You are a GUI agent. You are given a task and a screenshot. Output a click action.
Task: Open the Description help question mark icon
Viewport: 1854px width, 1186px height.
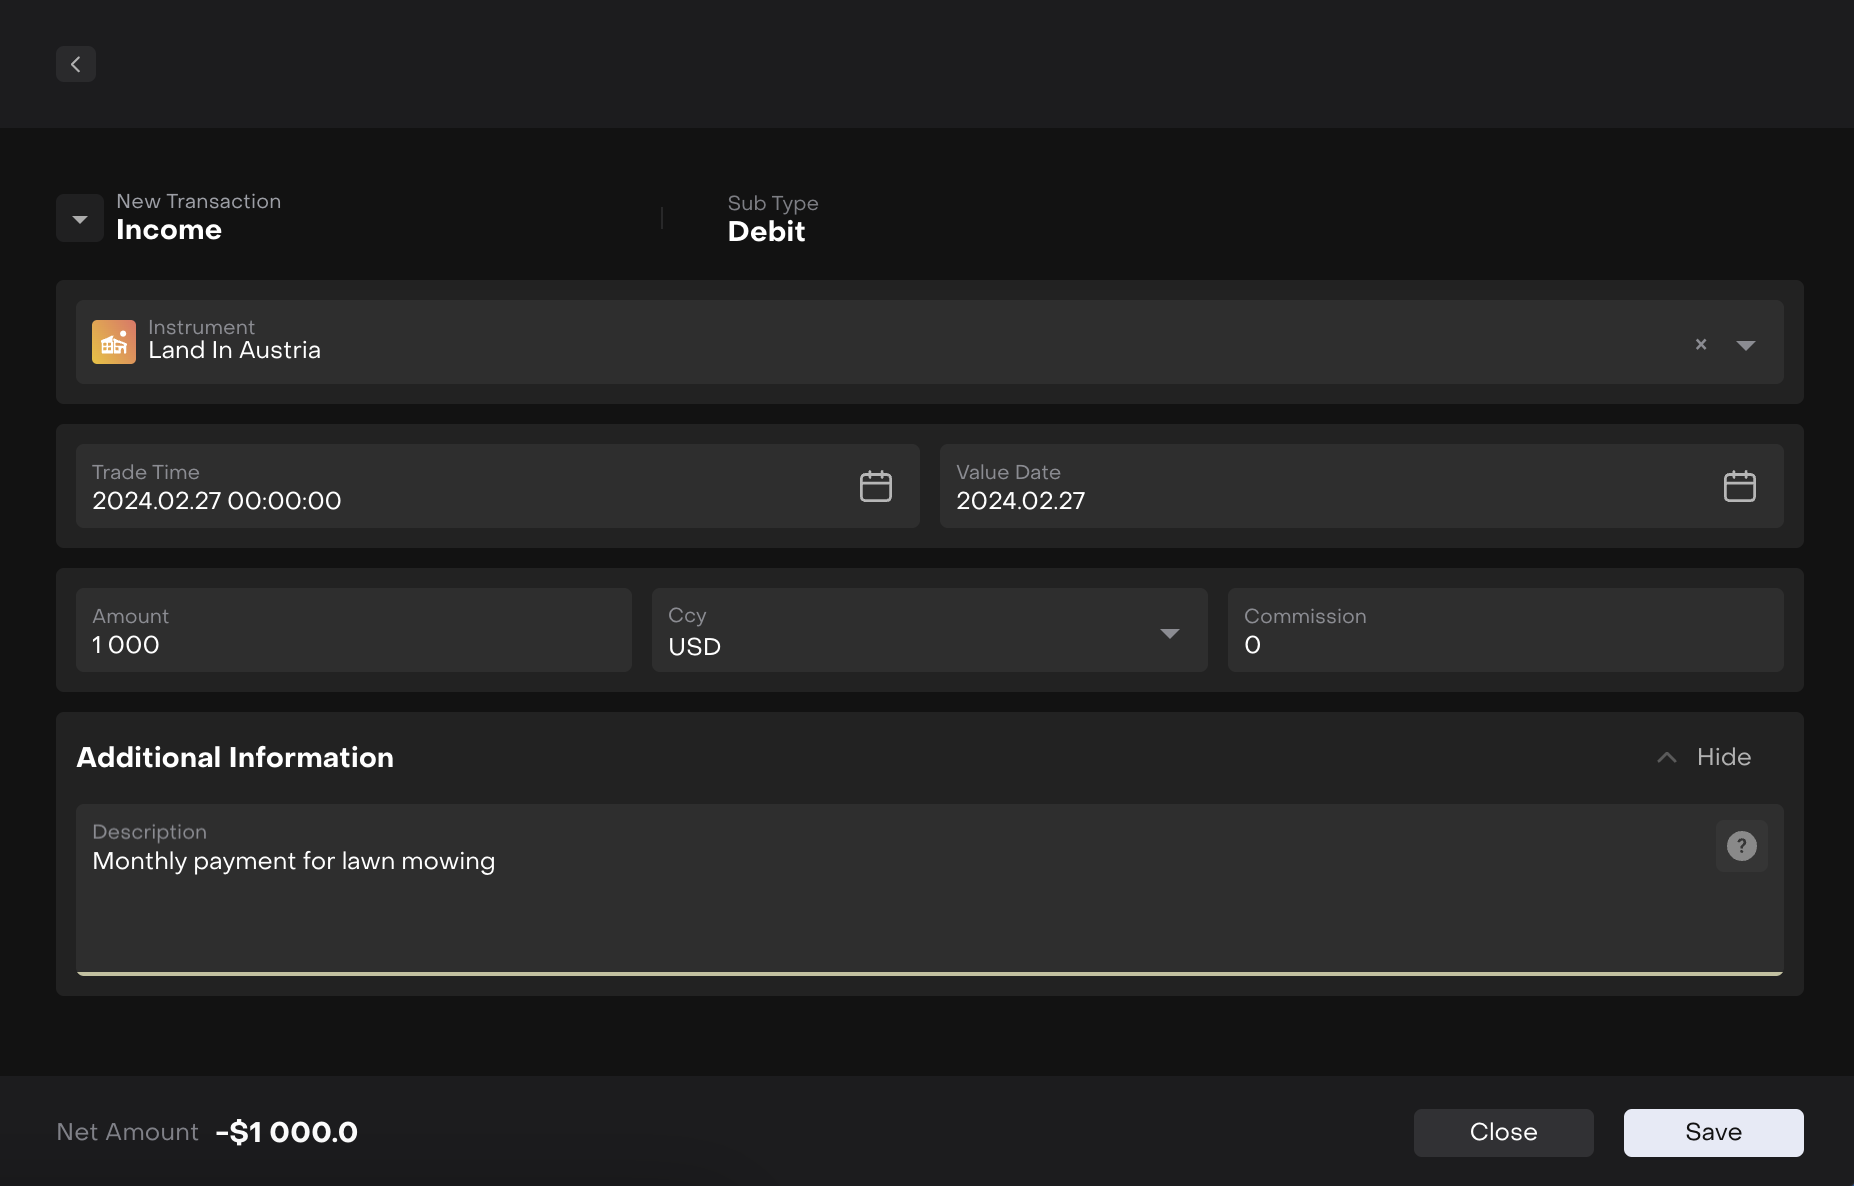1742,846
